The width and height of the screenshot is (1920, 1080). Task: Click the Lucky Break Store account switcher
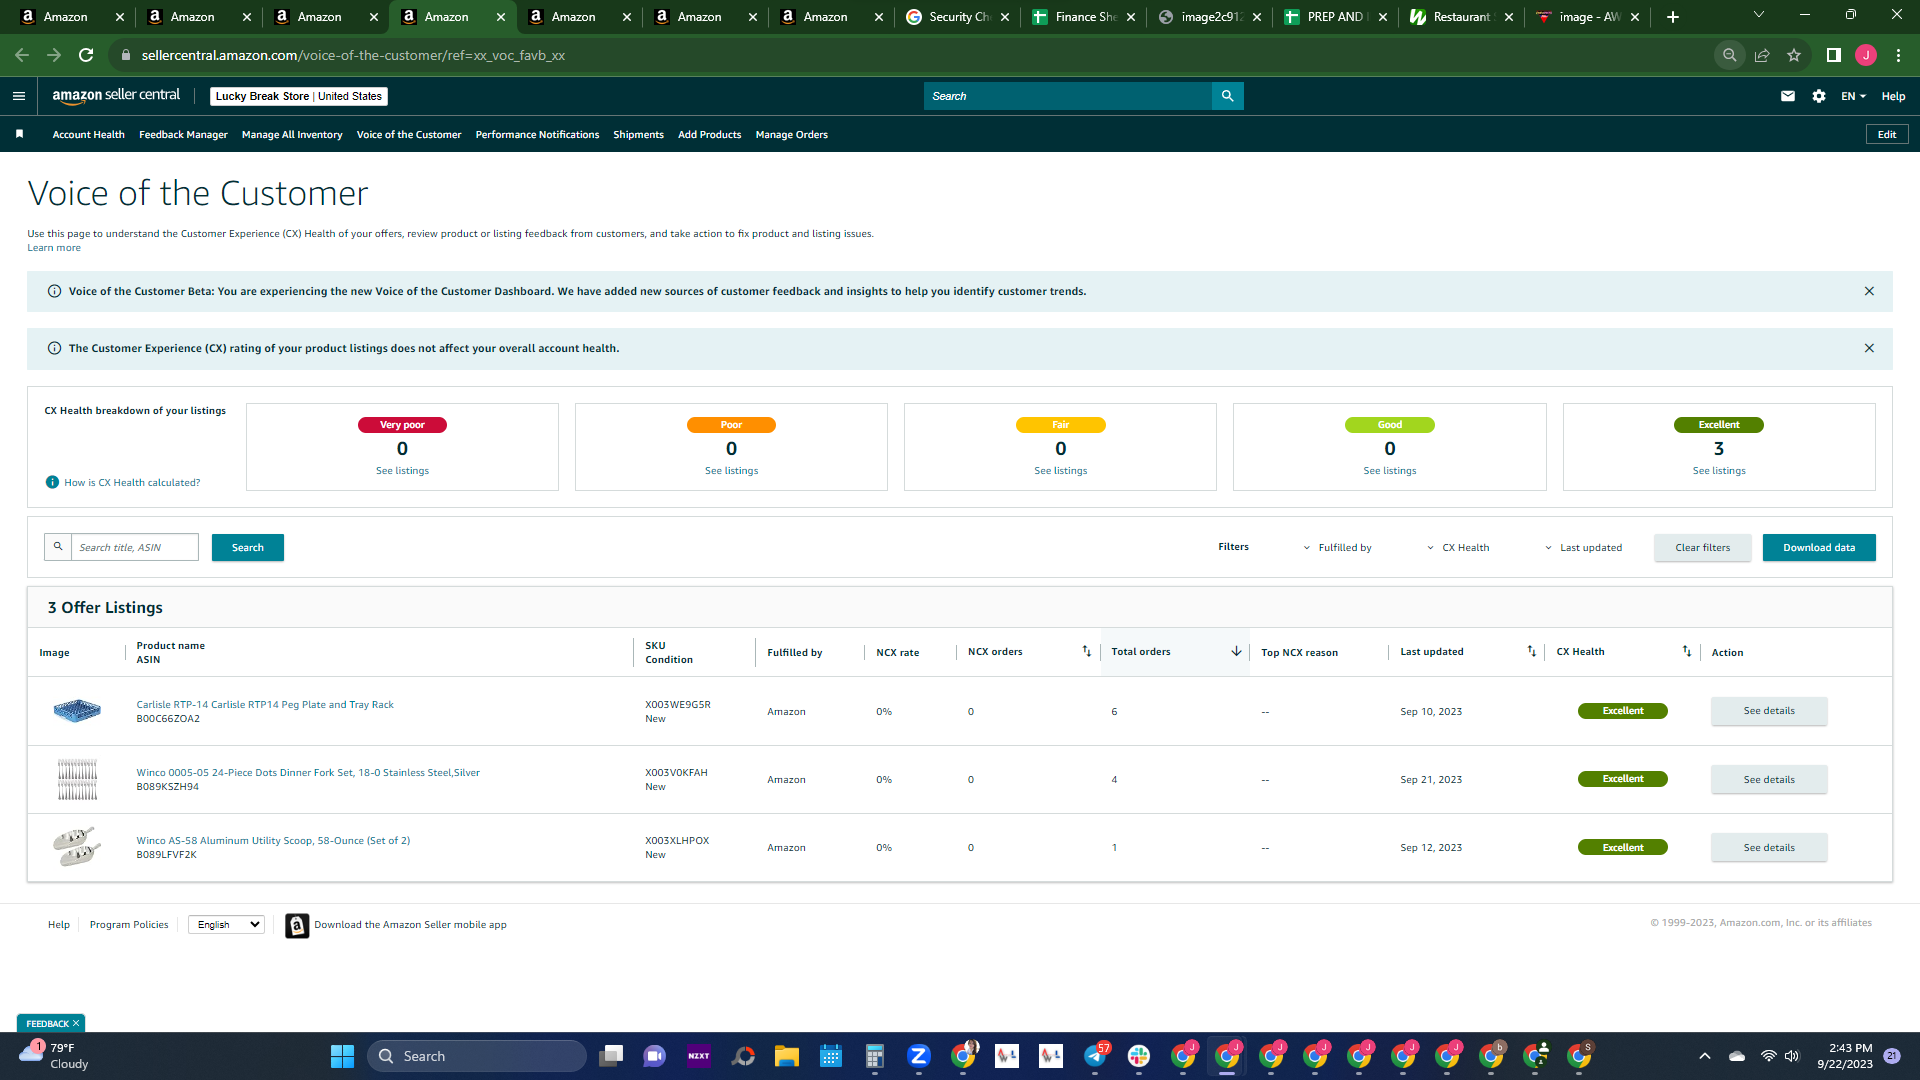[x=299, y=96]
